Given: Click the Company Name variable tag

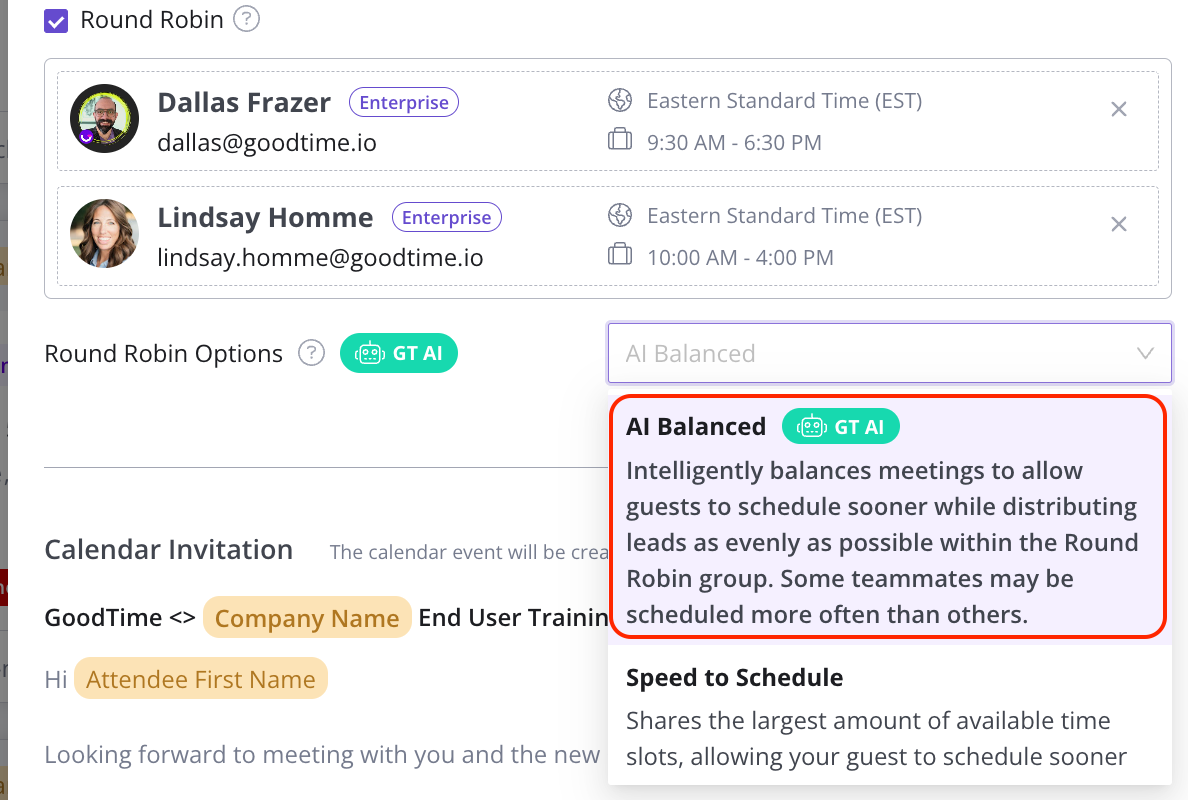Looking at the screenshot, I should coord(307,618).
